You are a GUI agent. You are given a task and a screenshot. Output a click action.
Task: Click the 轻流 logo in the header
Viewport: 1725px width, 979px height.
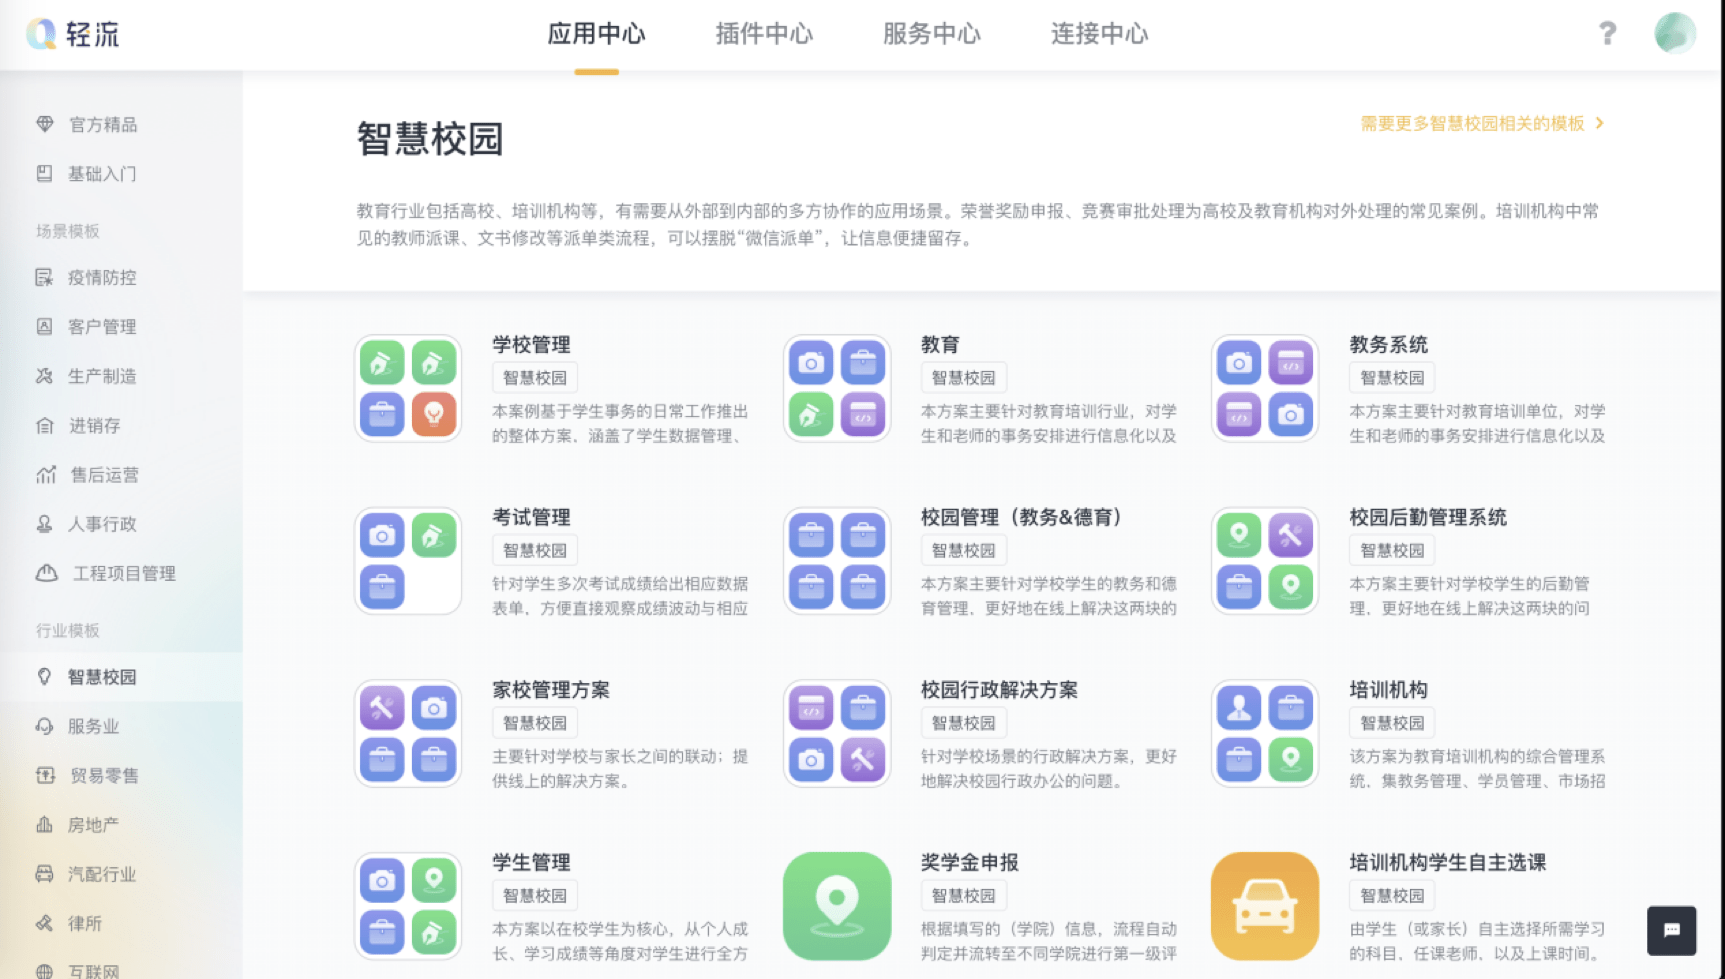pyautogui.click(x=73, y=34)
